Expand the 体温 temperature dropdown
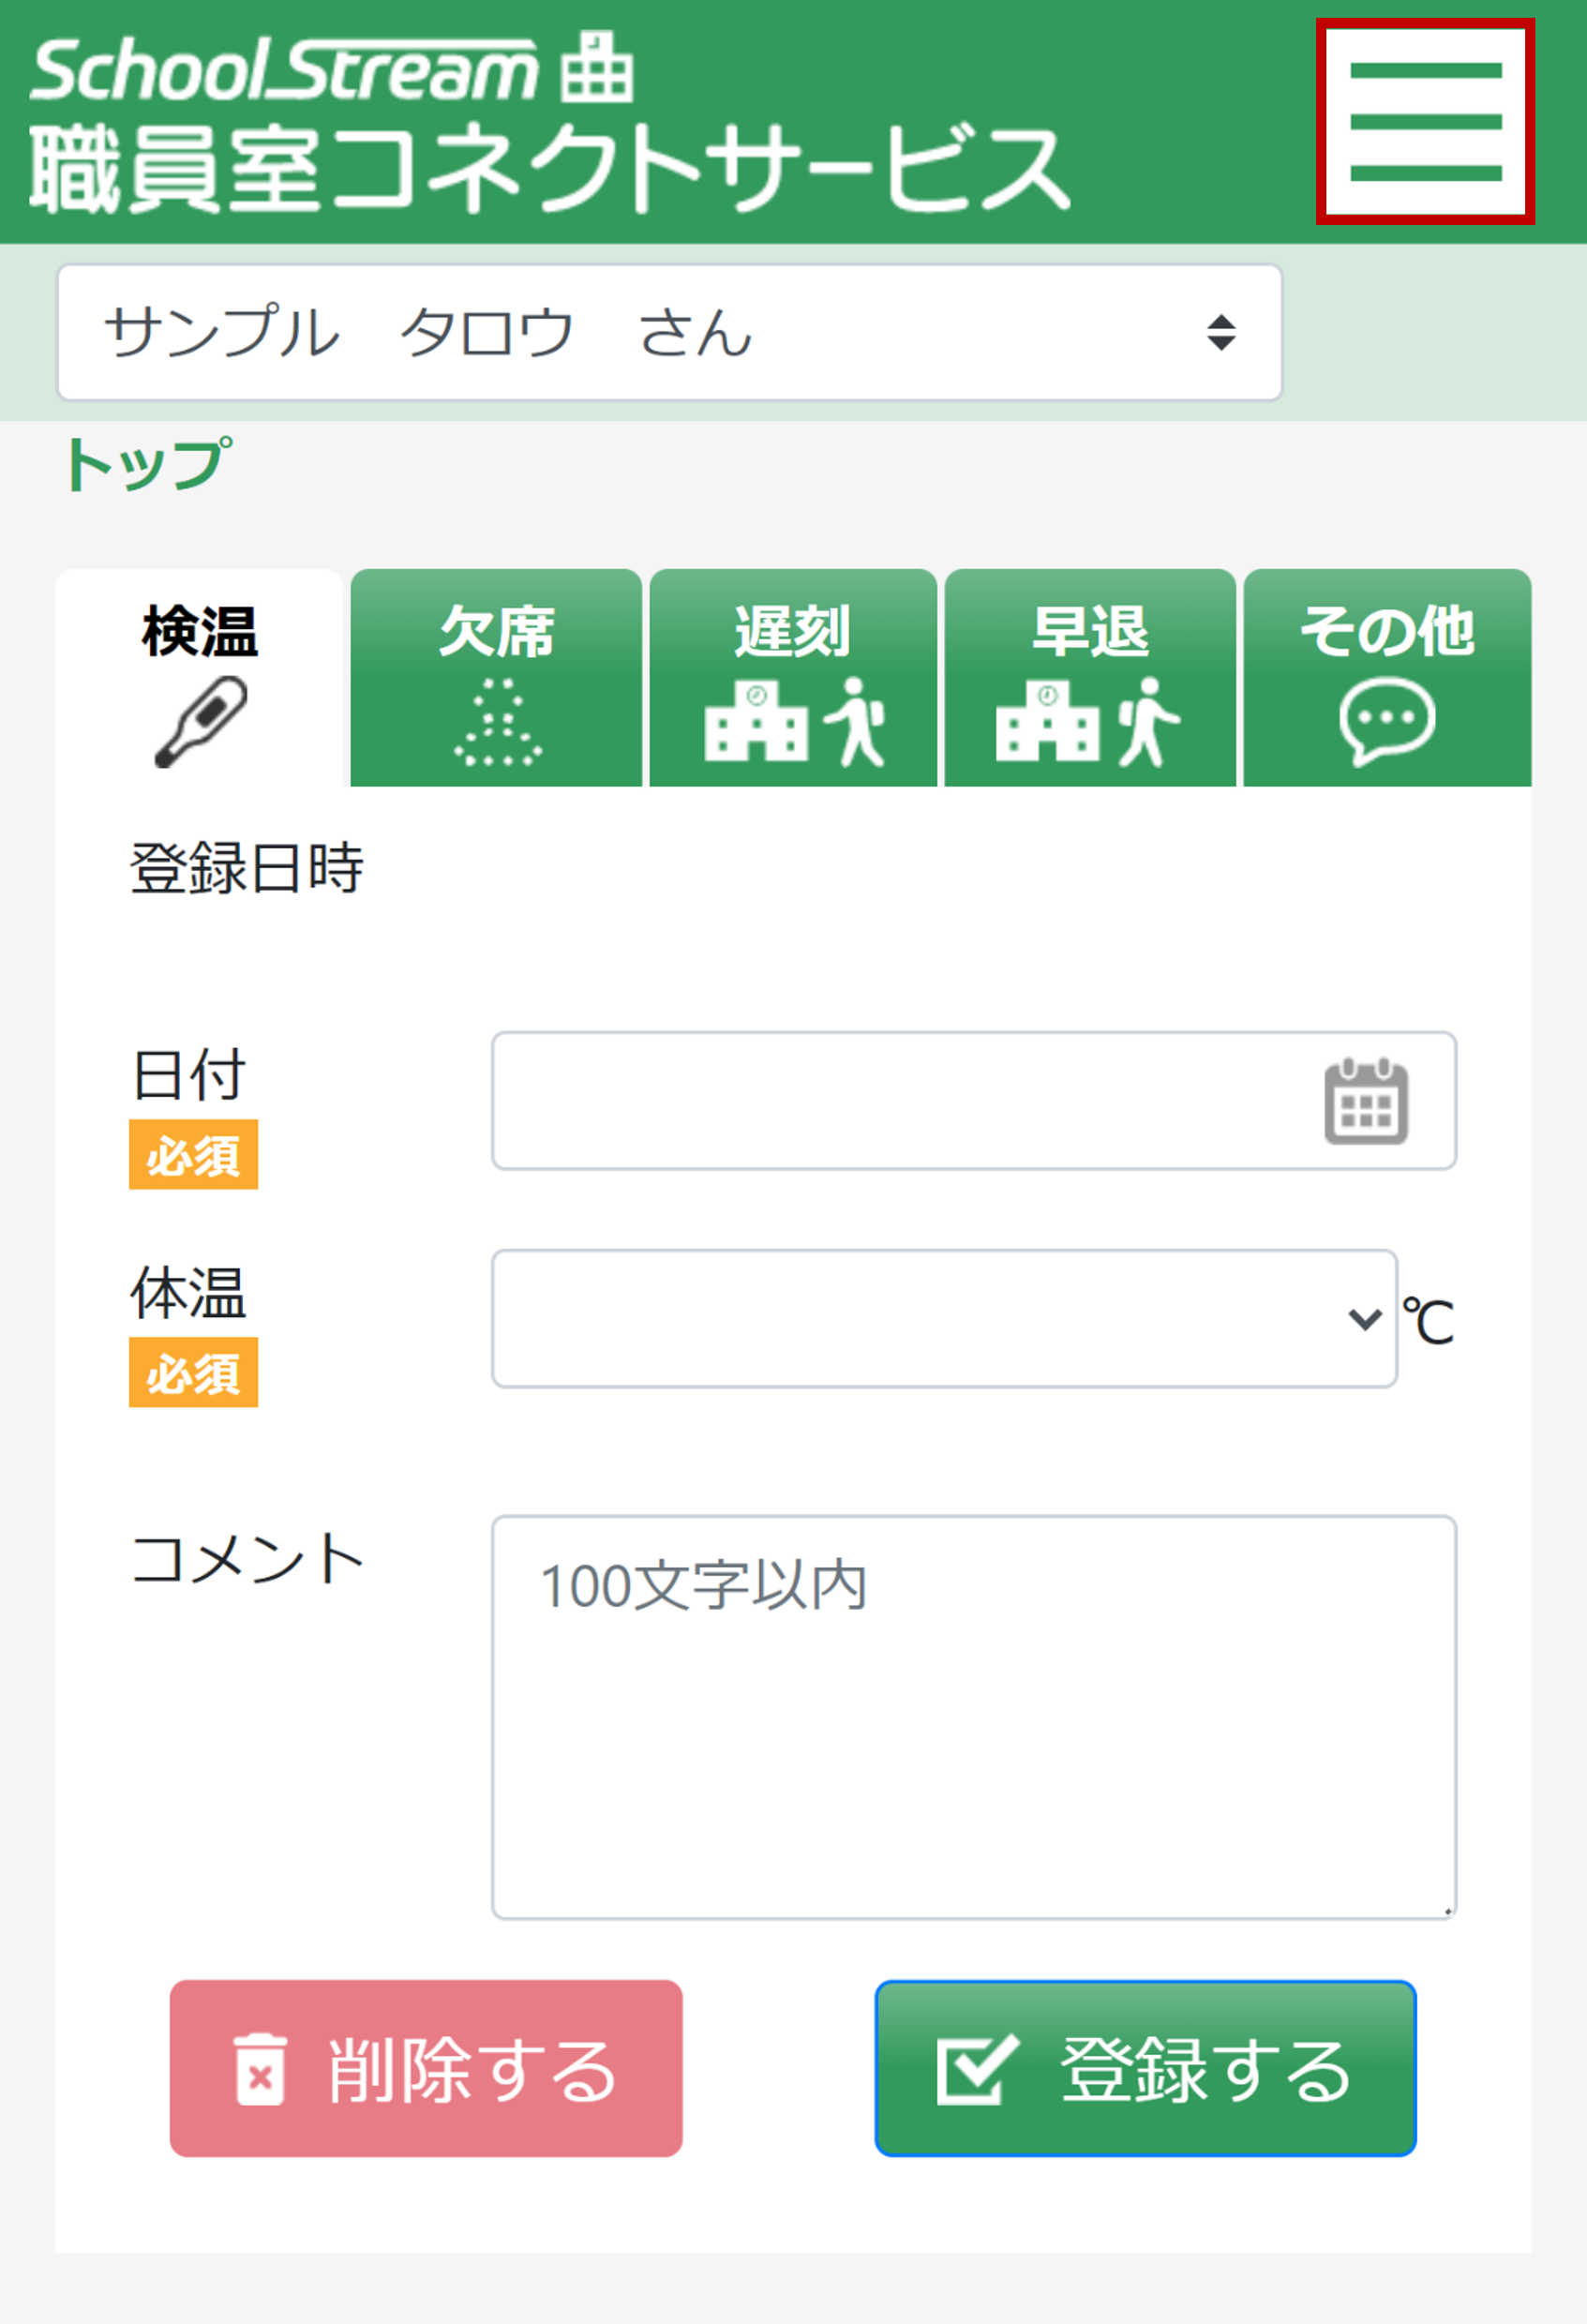1587x2324 pixels. 943,1318
